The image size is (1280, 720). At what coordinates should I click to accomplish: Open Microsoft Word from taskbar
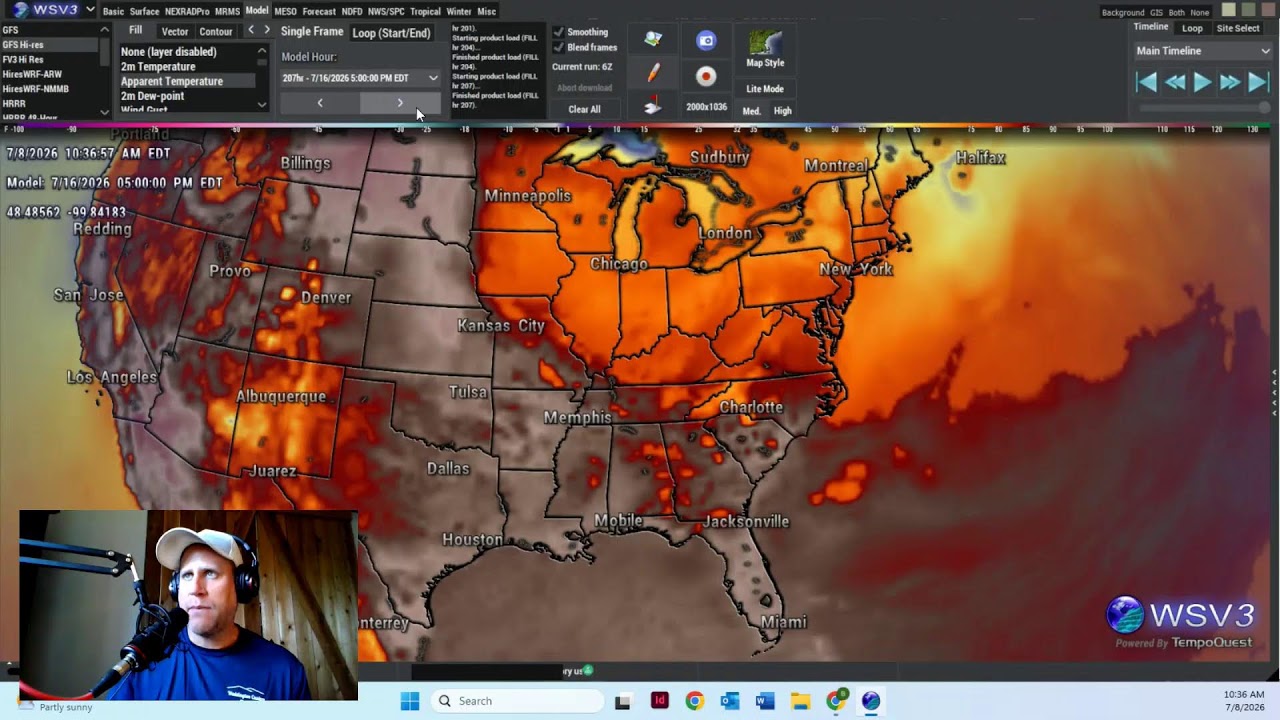point(765,701)
